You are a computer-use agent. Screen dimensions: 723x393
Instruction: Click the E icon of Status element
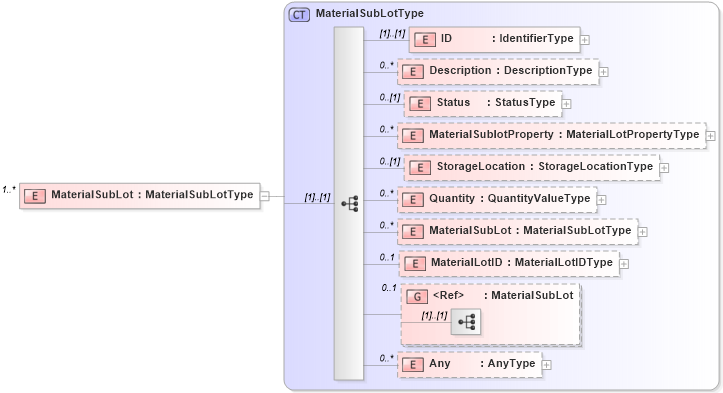pyautogui.click(x=420, y=103)
